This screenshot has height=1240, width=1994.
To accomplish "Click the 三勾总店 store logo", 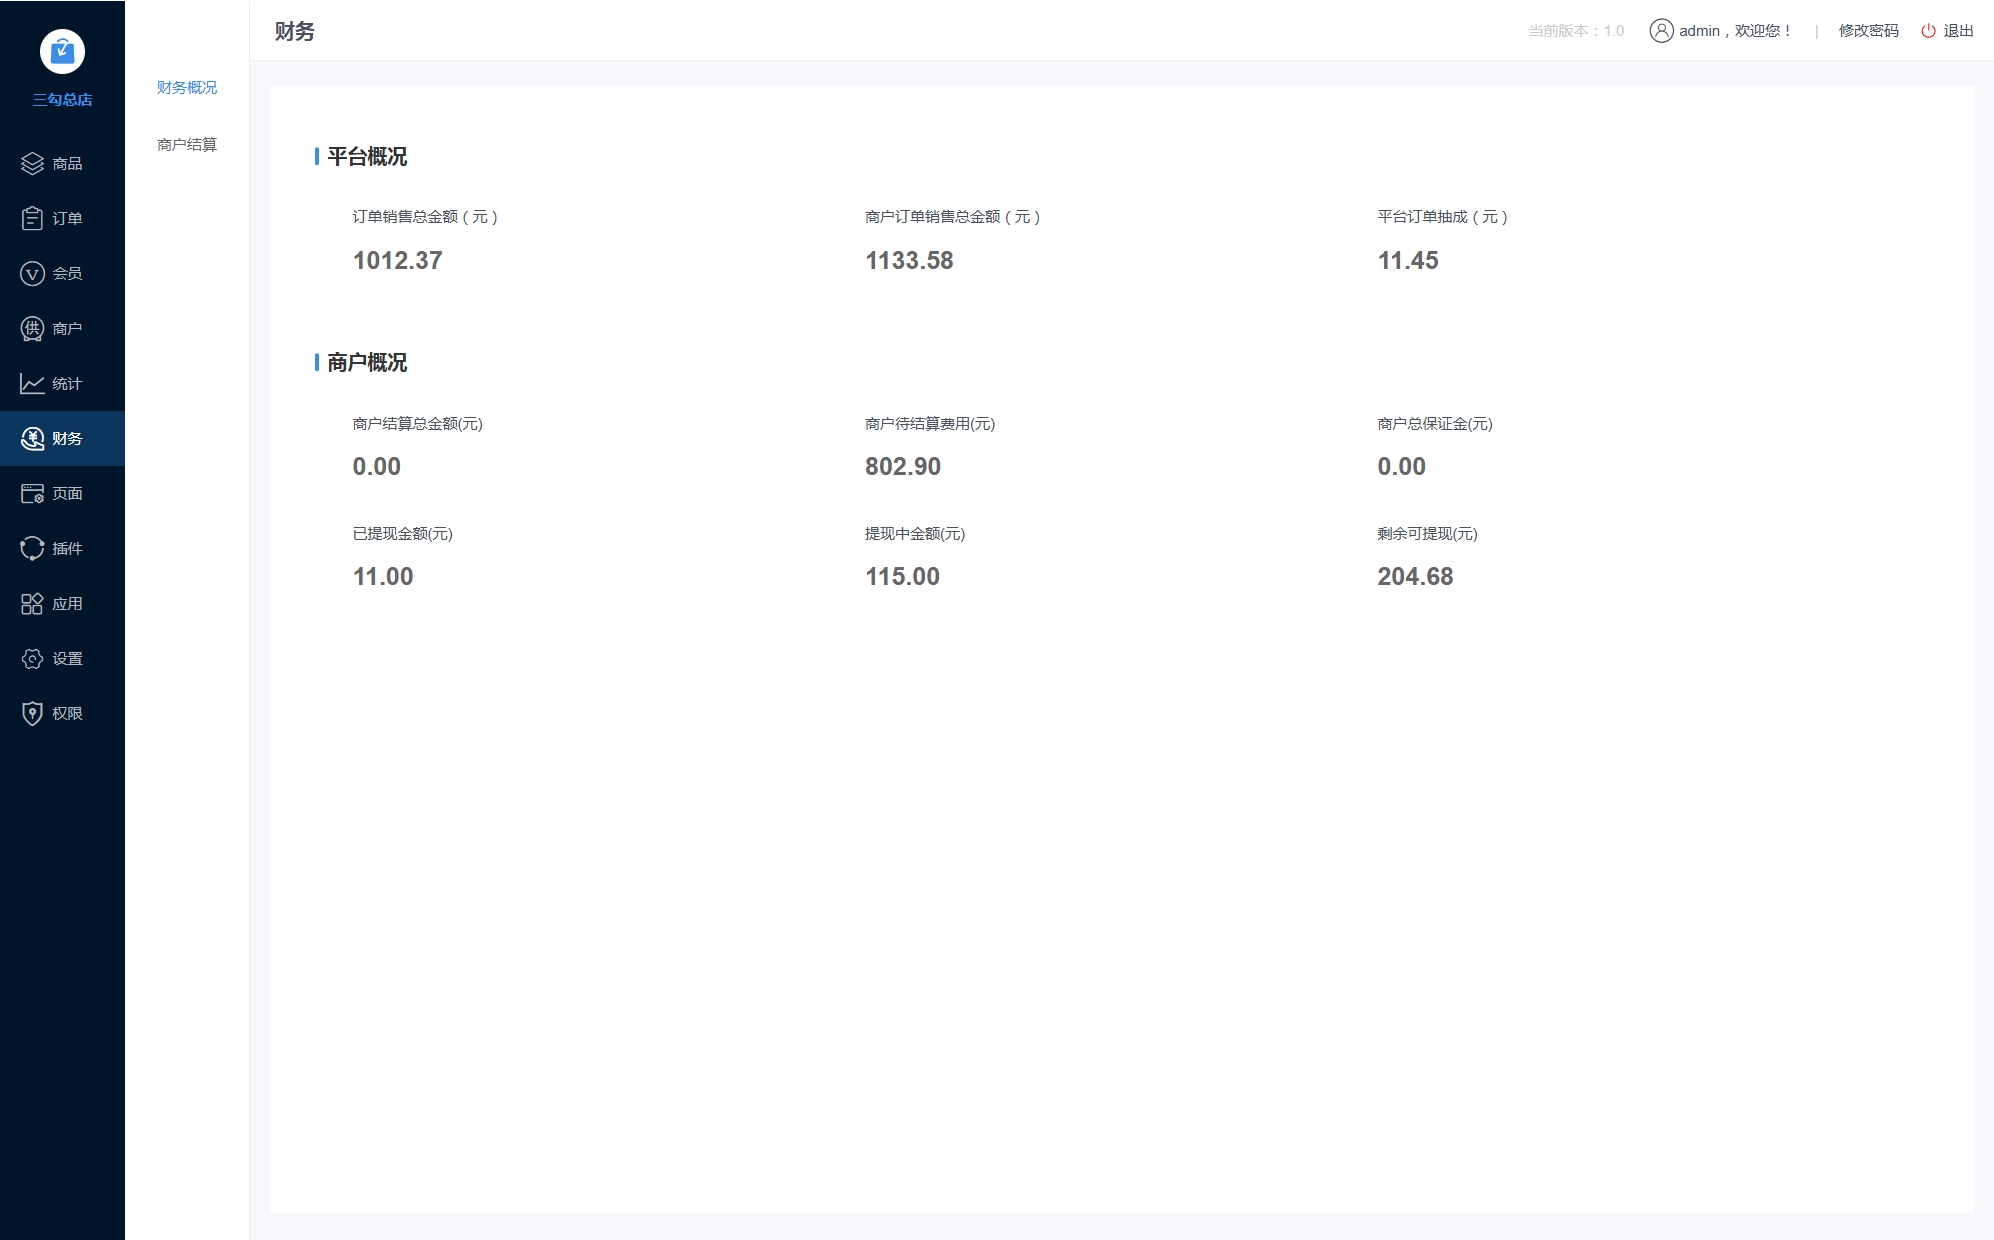I will [62, 52].
